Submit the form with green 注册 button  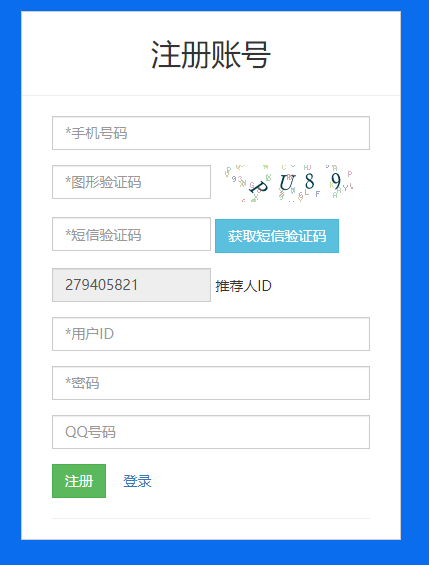point(79,481)
